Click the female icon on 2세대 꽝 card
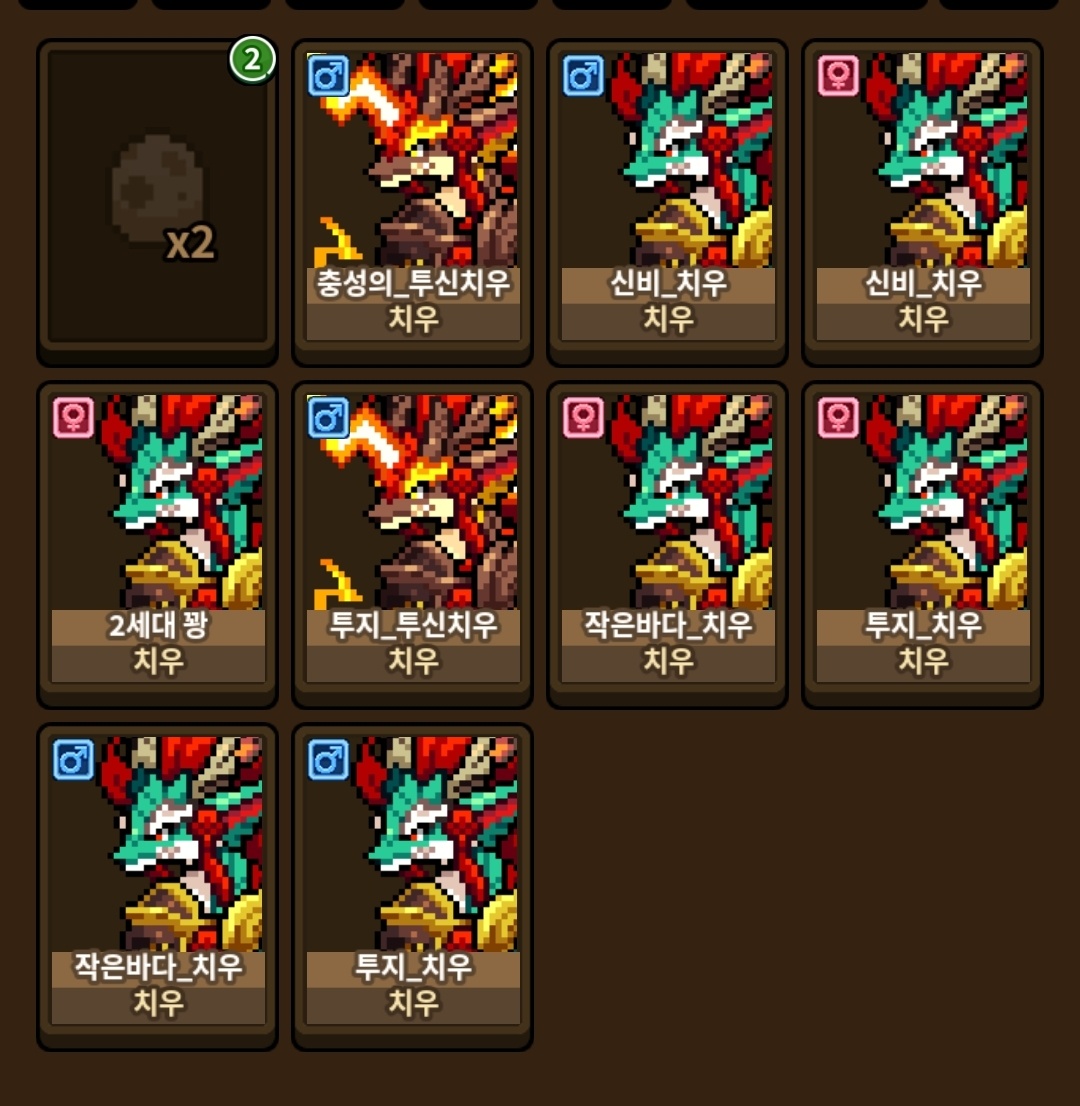Viewport: 1080px width, 1106px height. tap(73, 417)
